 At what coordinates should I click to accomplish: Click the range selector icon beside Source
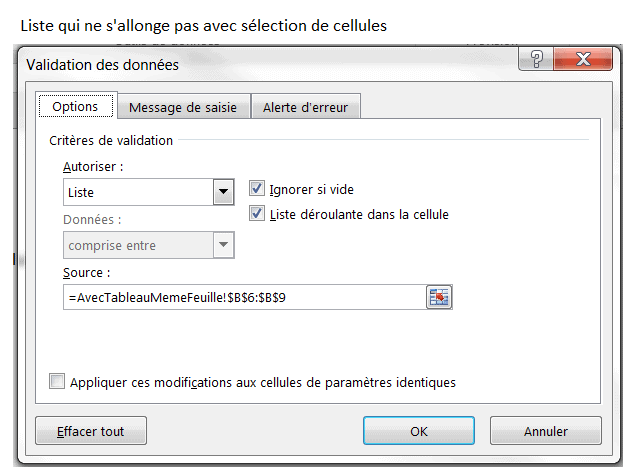[x=439, y=297]
